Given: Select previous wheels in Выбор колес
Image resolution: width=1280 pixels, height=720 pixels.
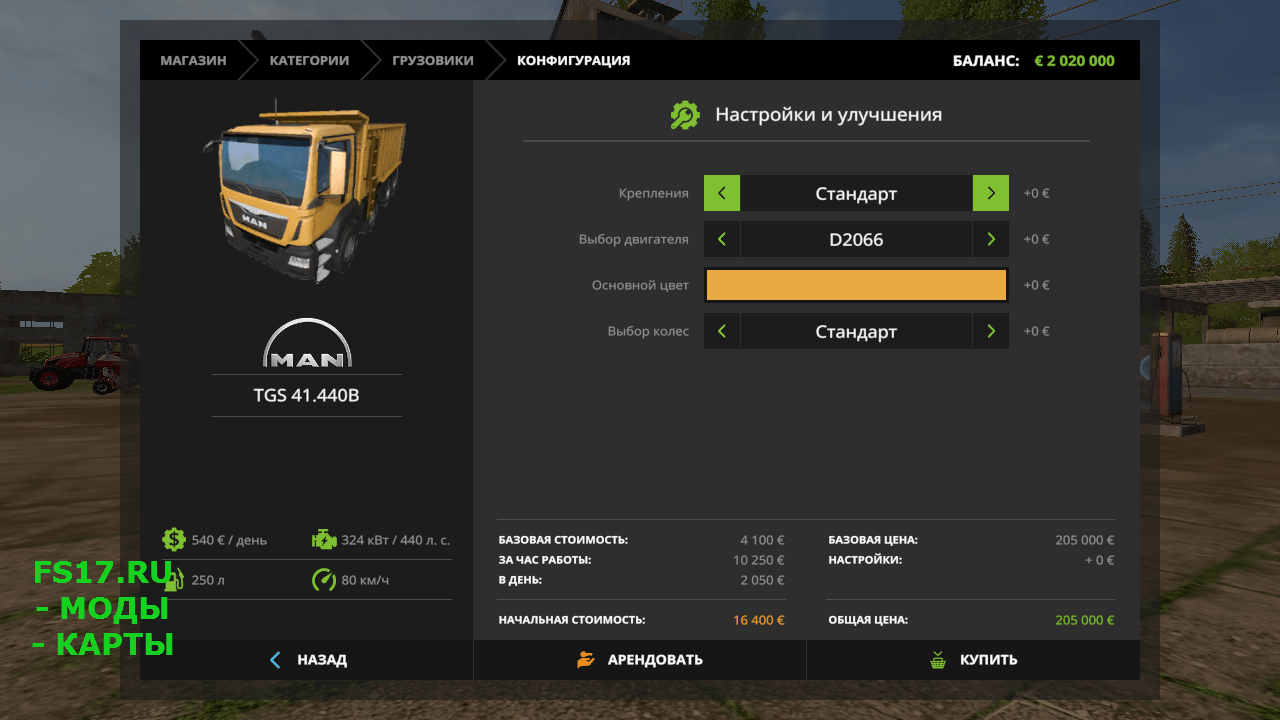Looking at the screenshot, I should click(x=722, y=331).
